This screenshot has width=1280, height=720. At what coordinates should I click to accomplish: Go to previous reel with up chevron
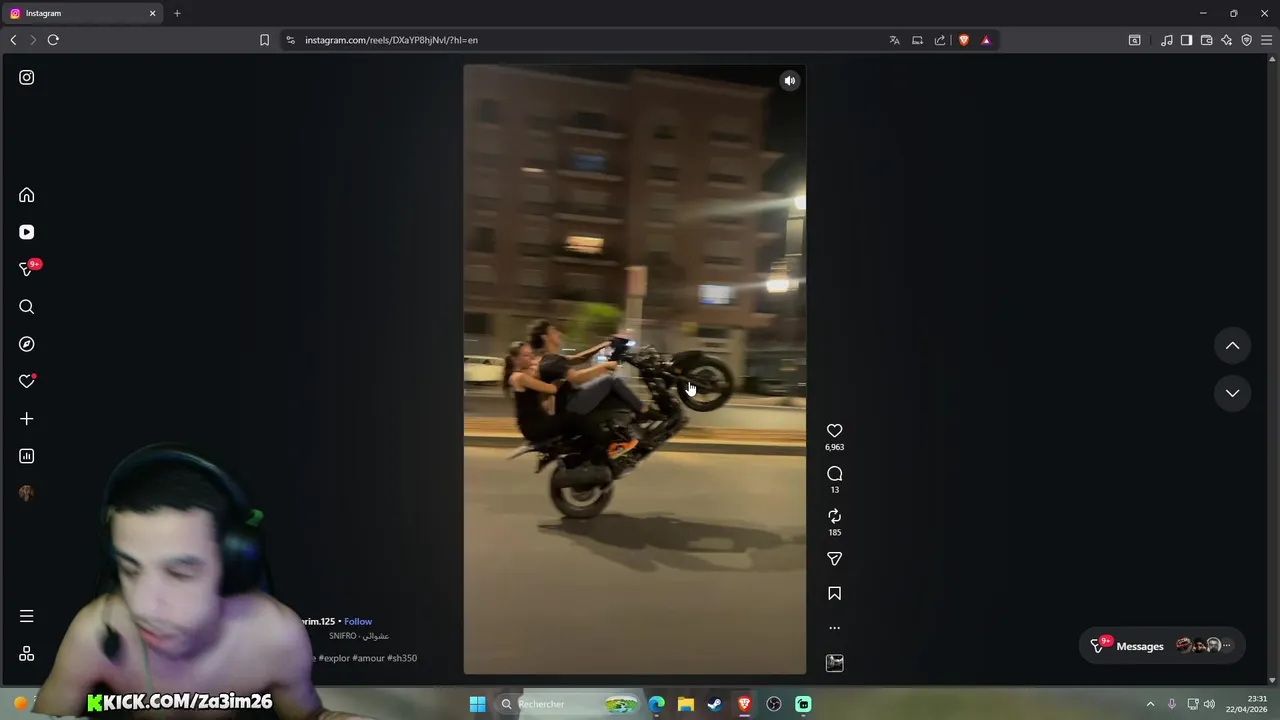point(1233,346)
